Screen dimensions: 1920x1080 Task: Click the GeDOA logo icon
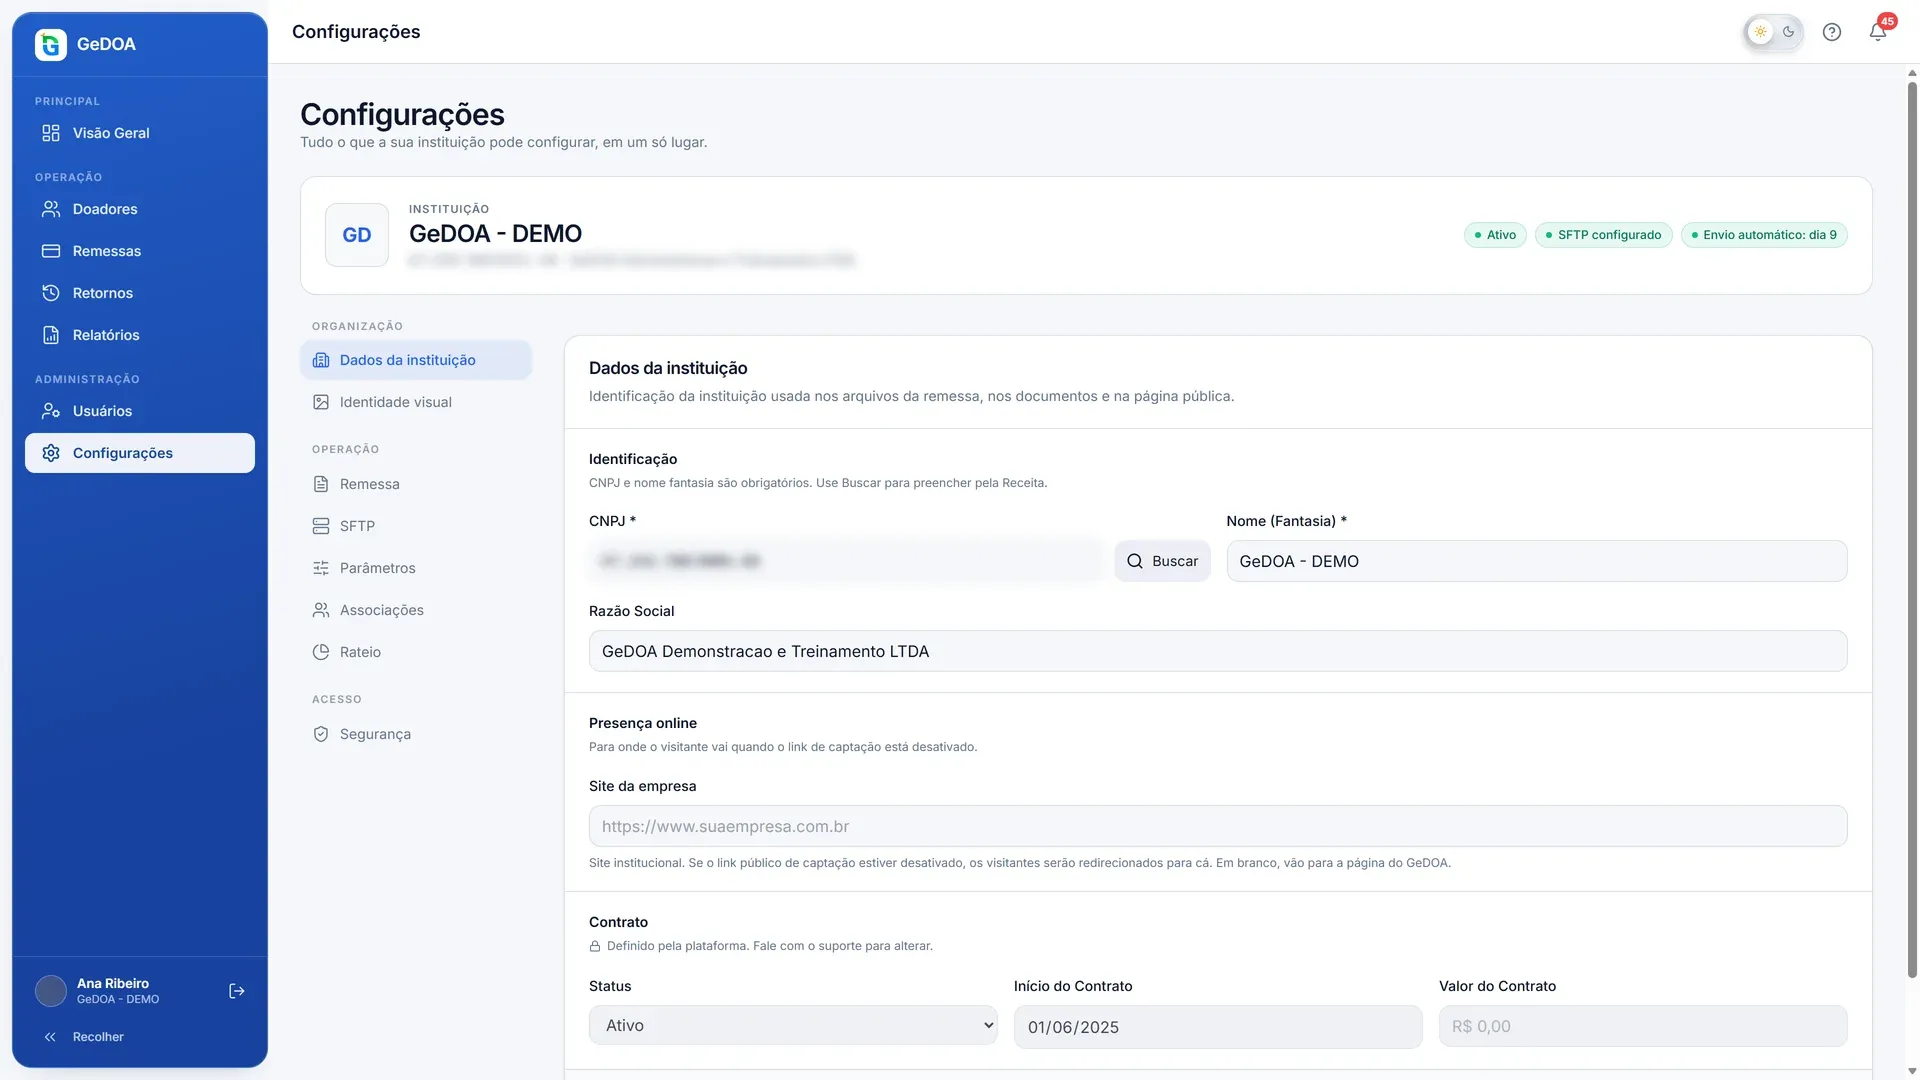[51, 44]
